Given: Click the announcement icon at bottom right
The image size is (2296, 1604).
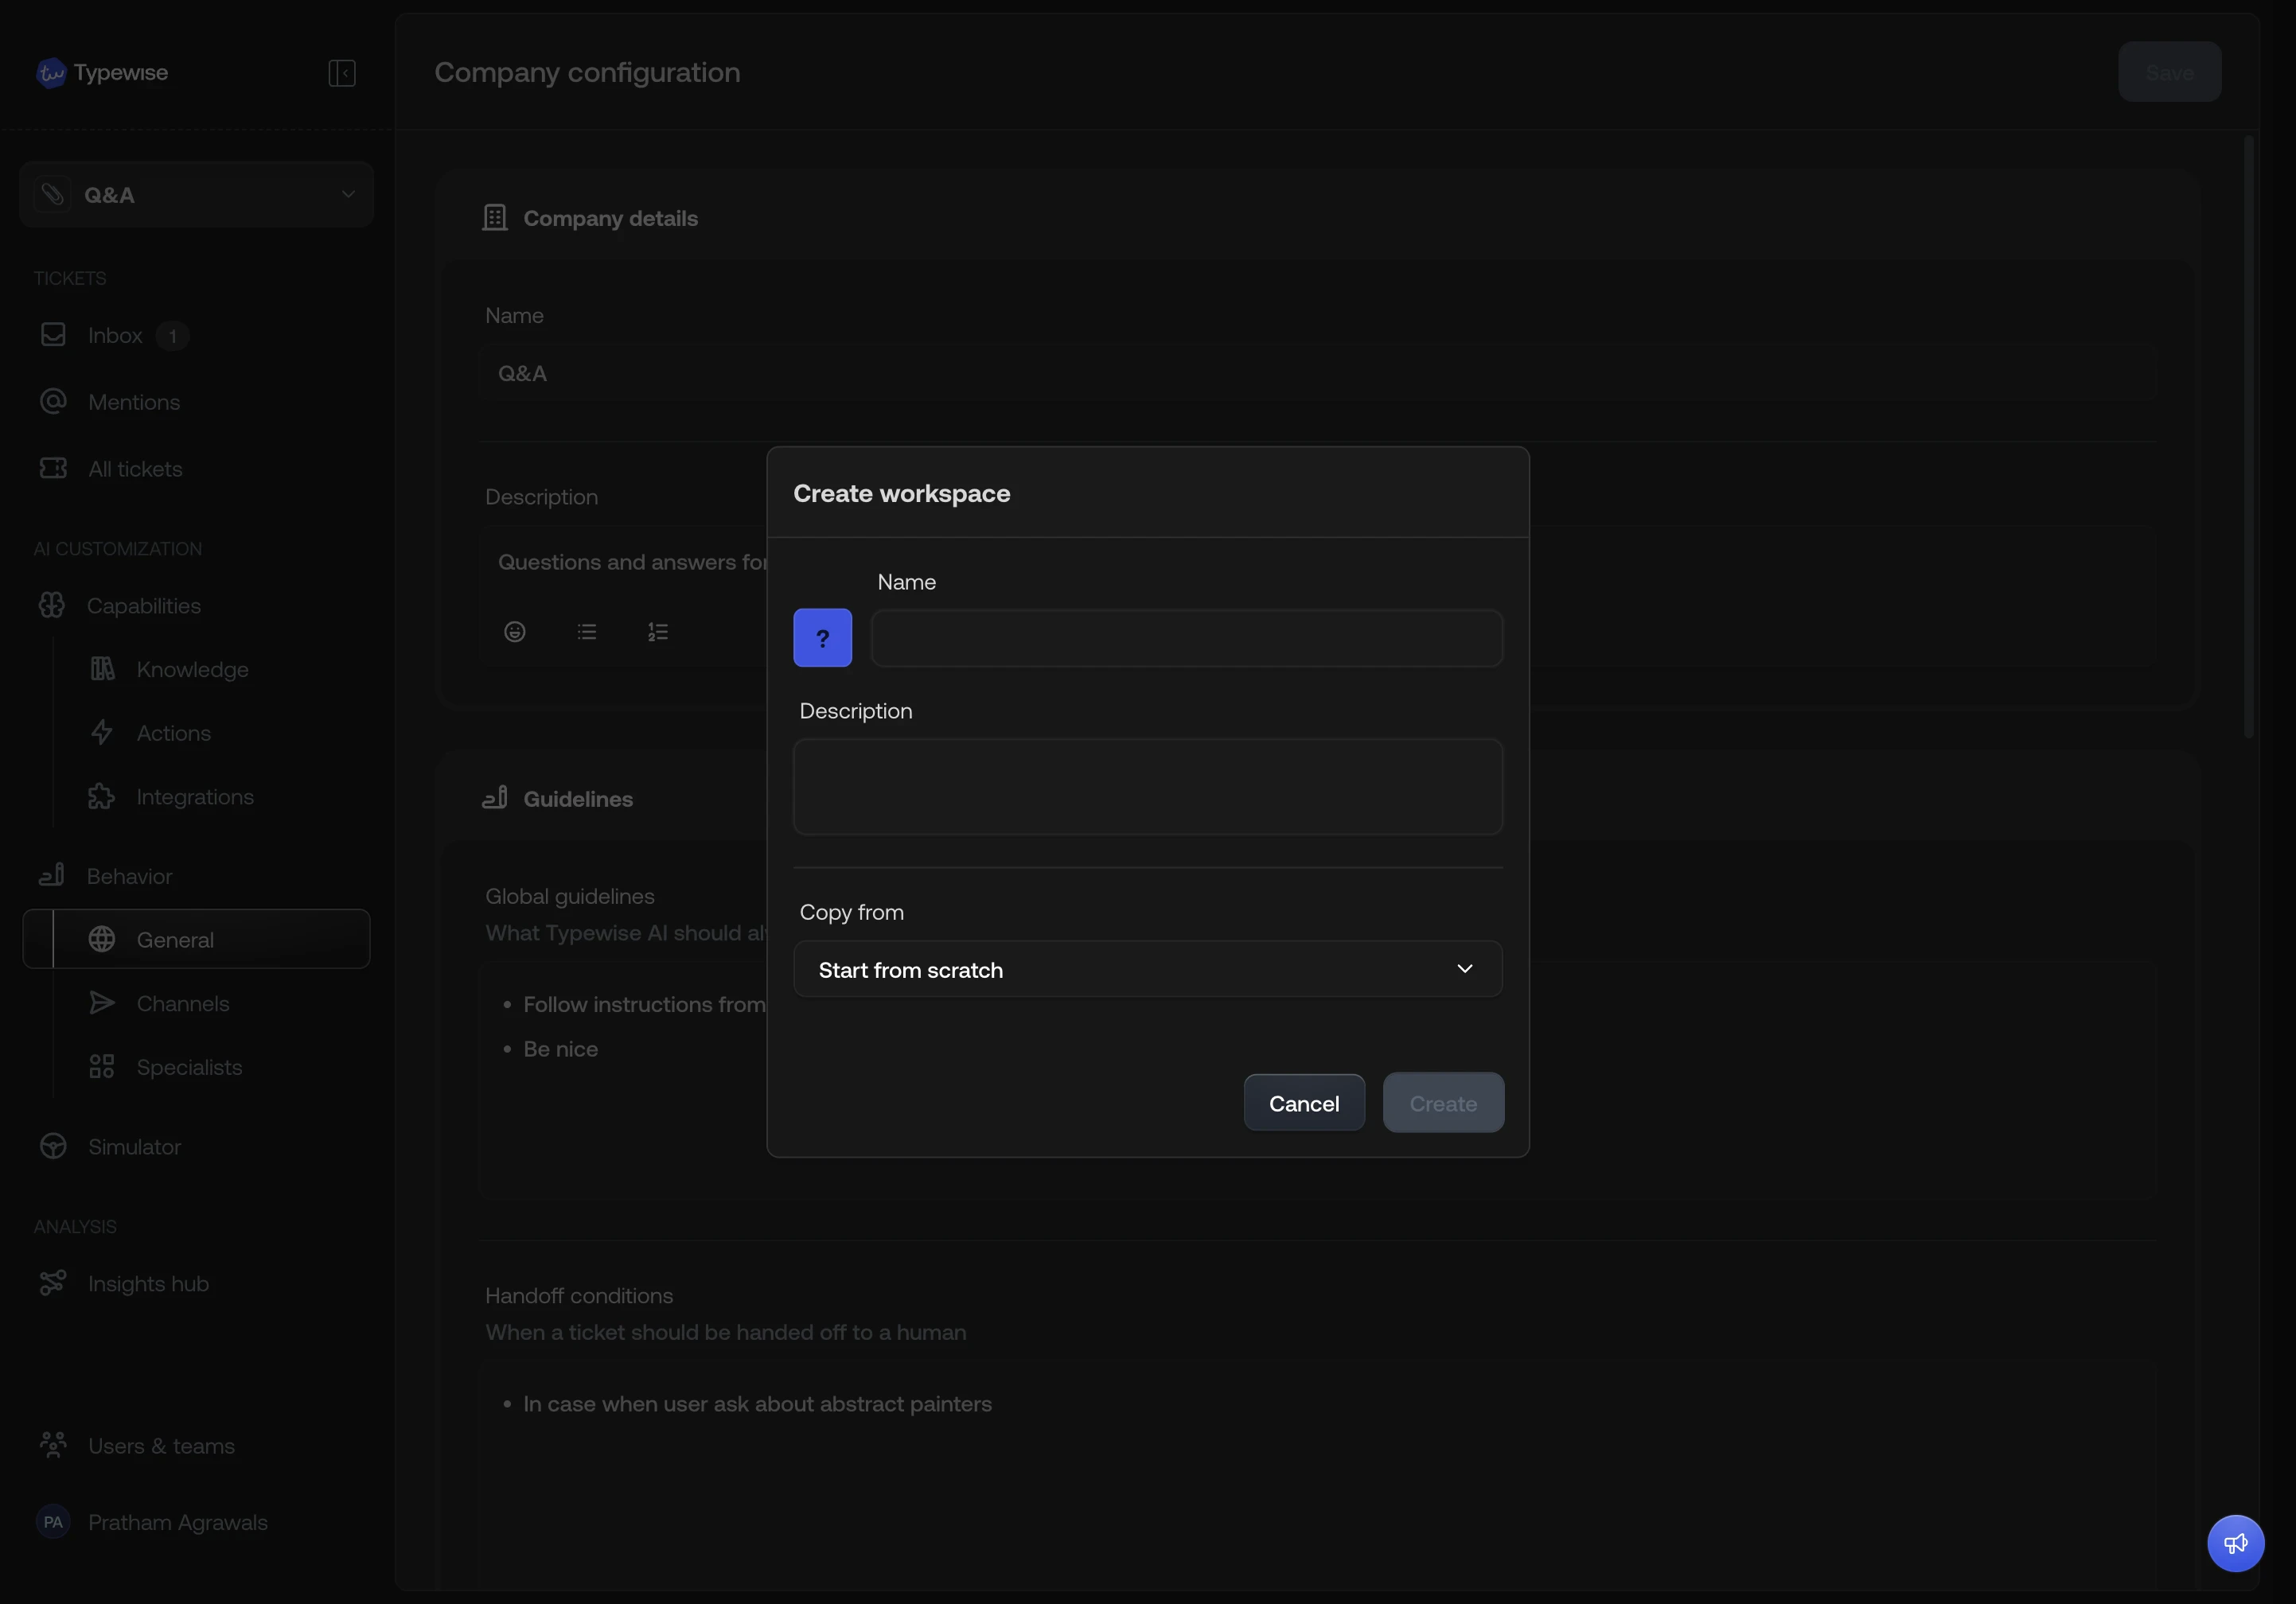Looking at the screenshot, I should coord(2235,1543).
